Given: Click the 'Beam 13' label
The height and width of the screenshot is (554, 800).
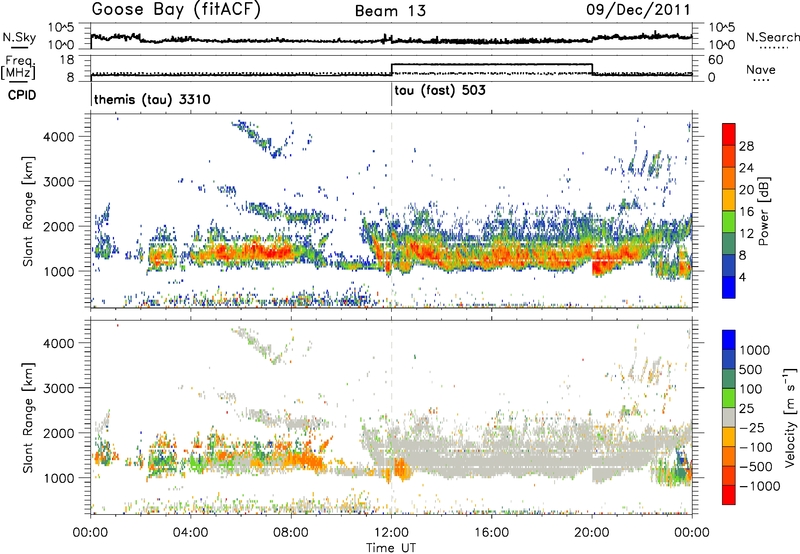Looking at the screenshot, I should pyautogui.click(x=390, y=11).
